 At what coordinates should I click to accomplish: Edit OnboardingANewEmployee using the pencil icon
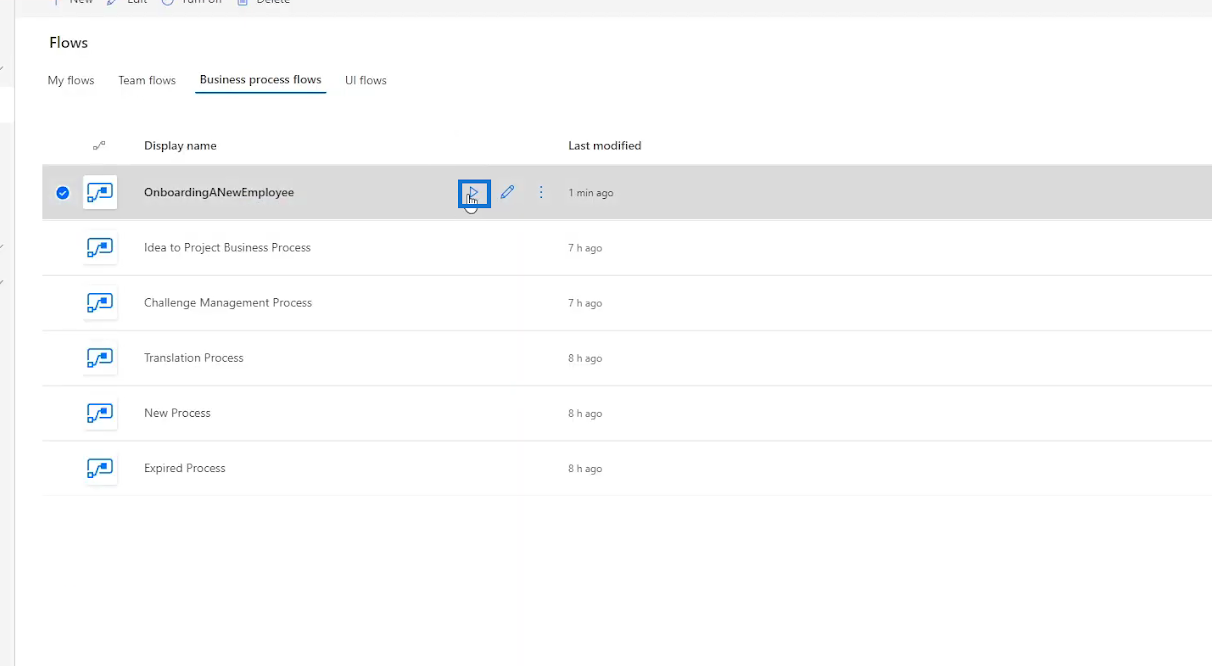tap(507, 192)
